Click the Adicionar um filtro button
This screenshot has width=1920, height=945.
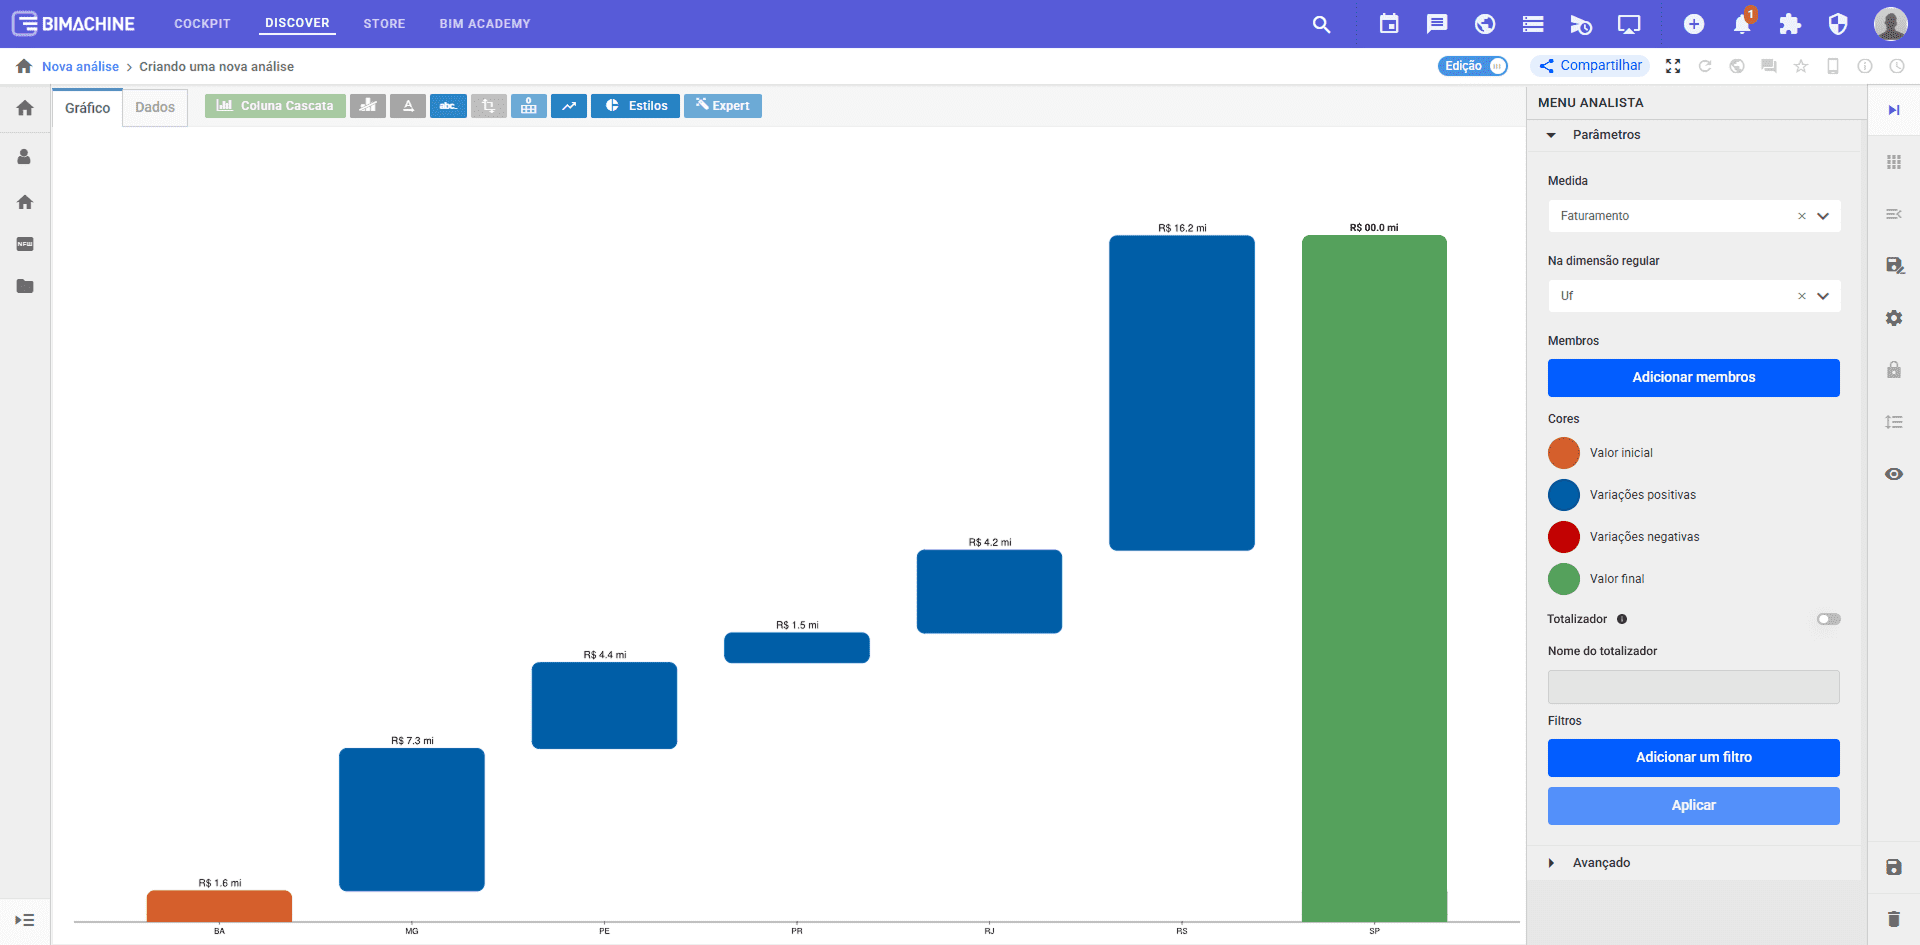point(1693,758)
